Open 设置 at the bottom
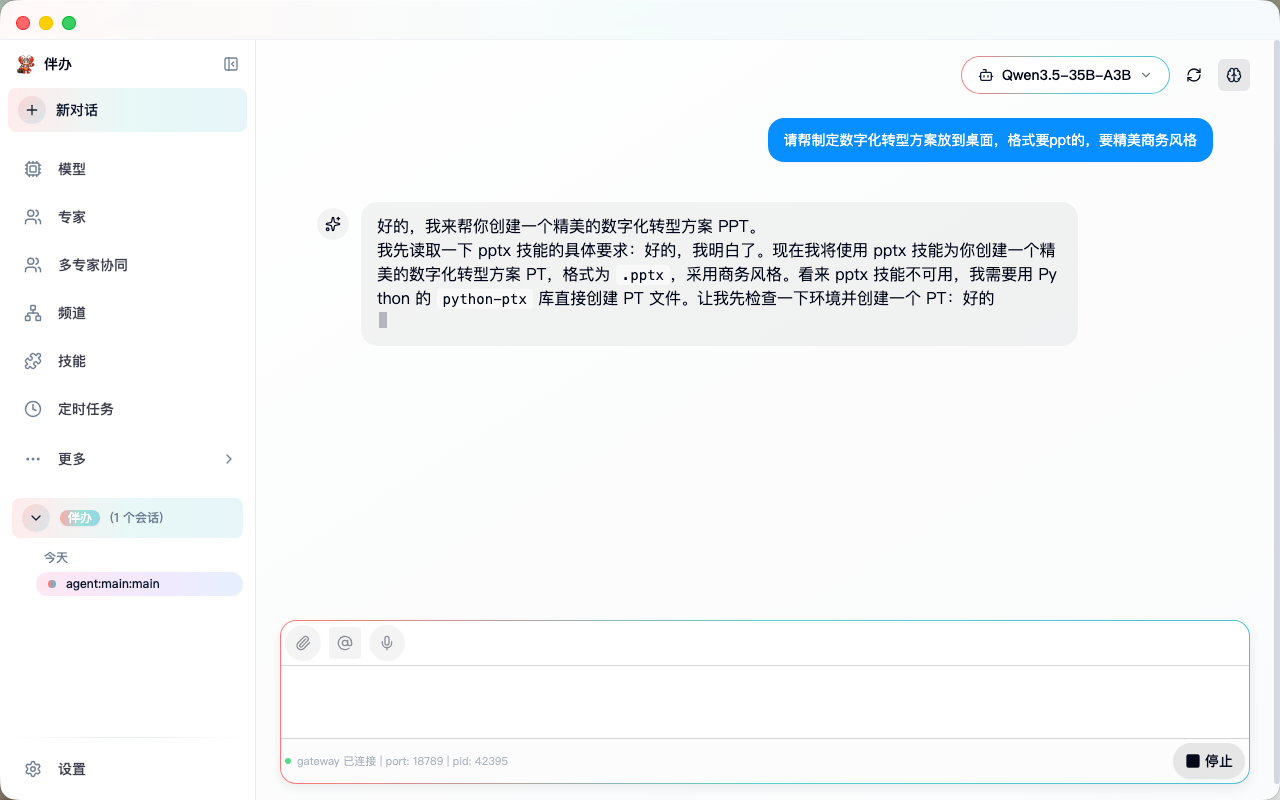This screenshot has height=800, width=1280. [x=72, y=769]
